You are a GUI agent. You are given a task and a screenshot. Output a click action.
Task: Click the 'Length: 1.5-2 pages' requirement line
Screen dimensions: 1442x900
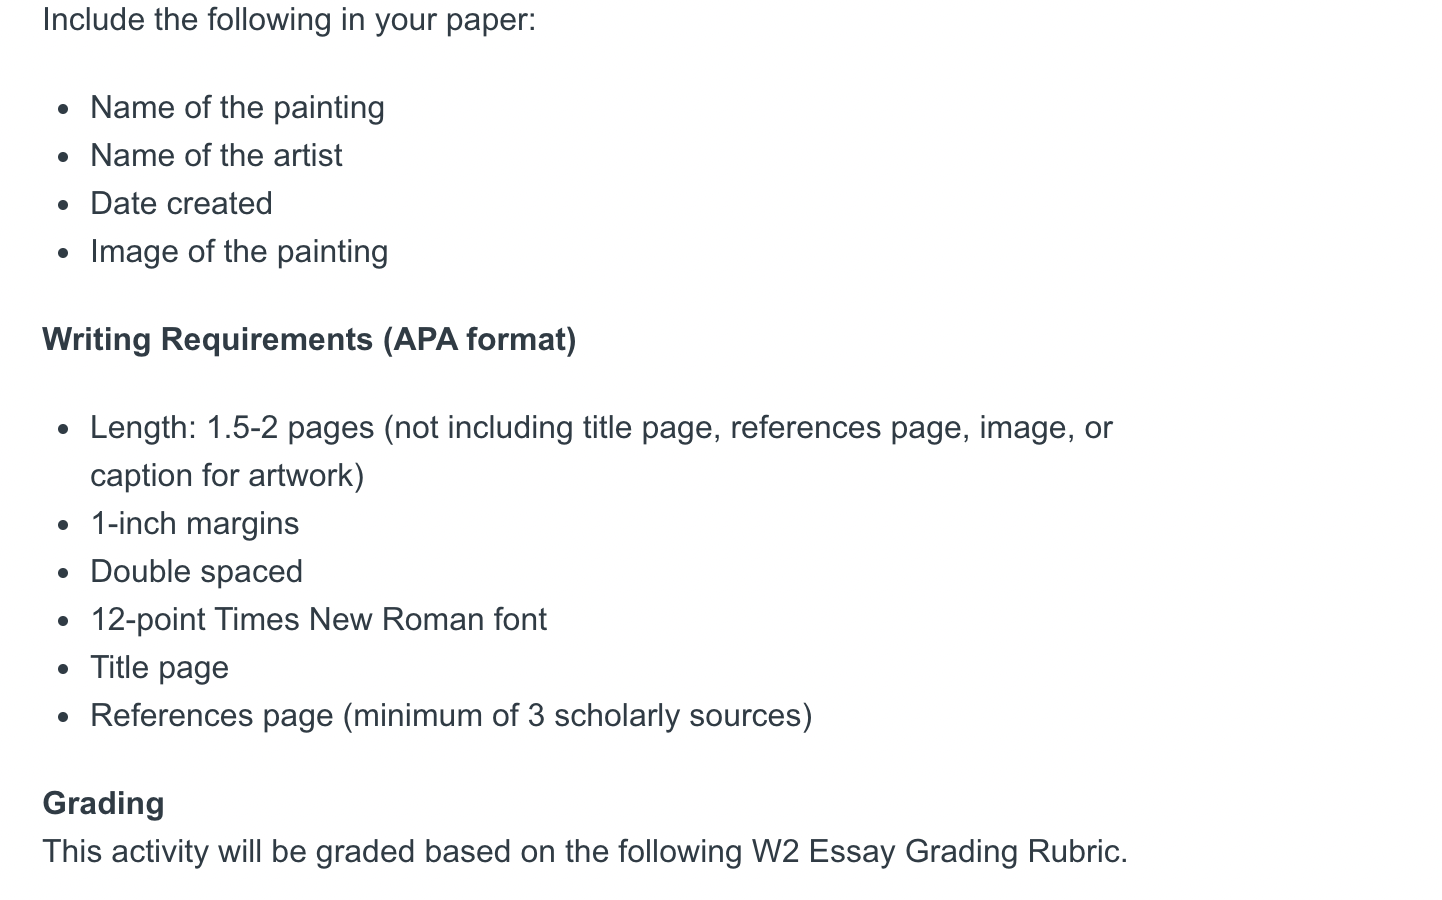[x=601, y=428]
